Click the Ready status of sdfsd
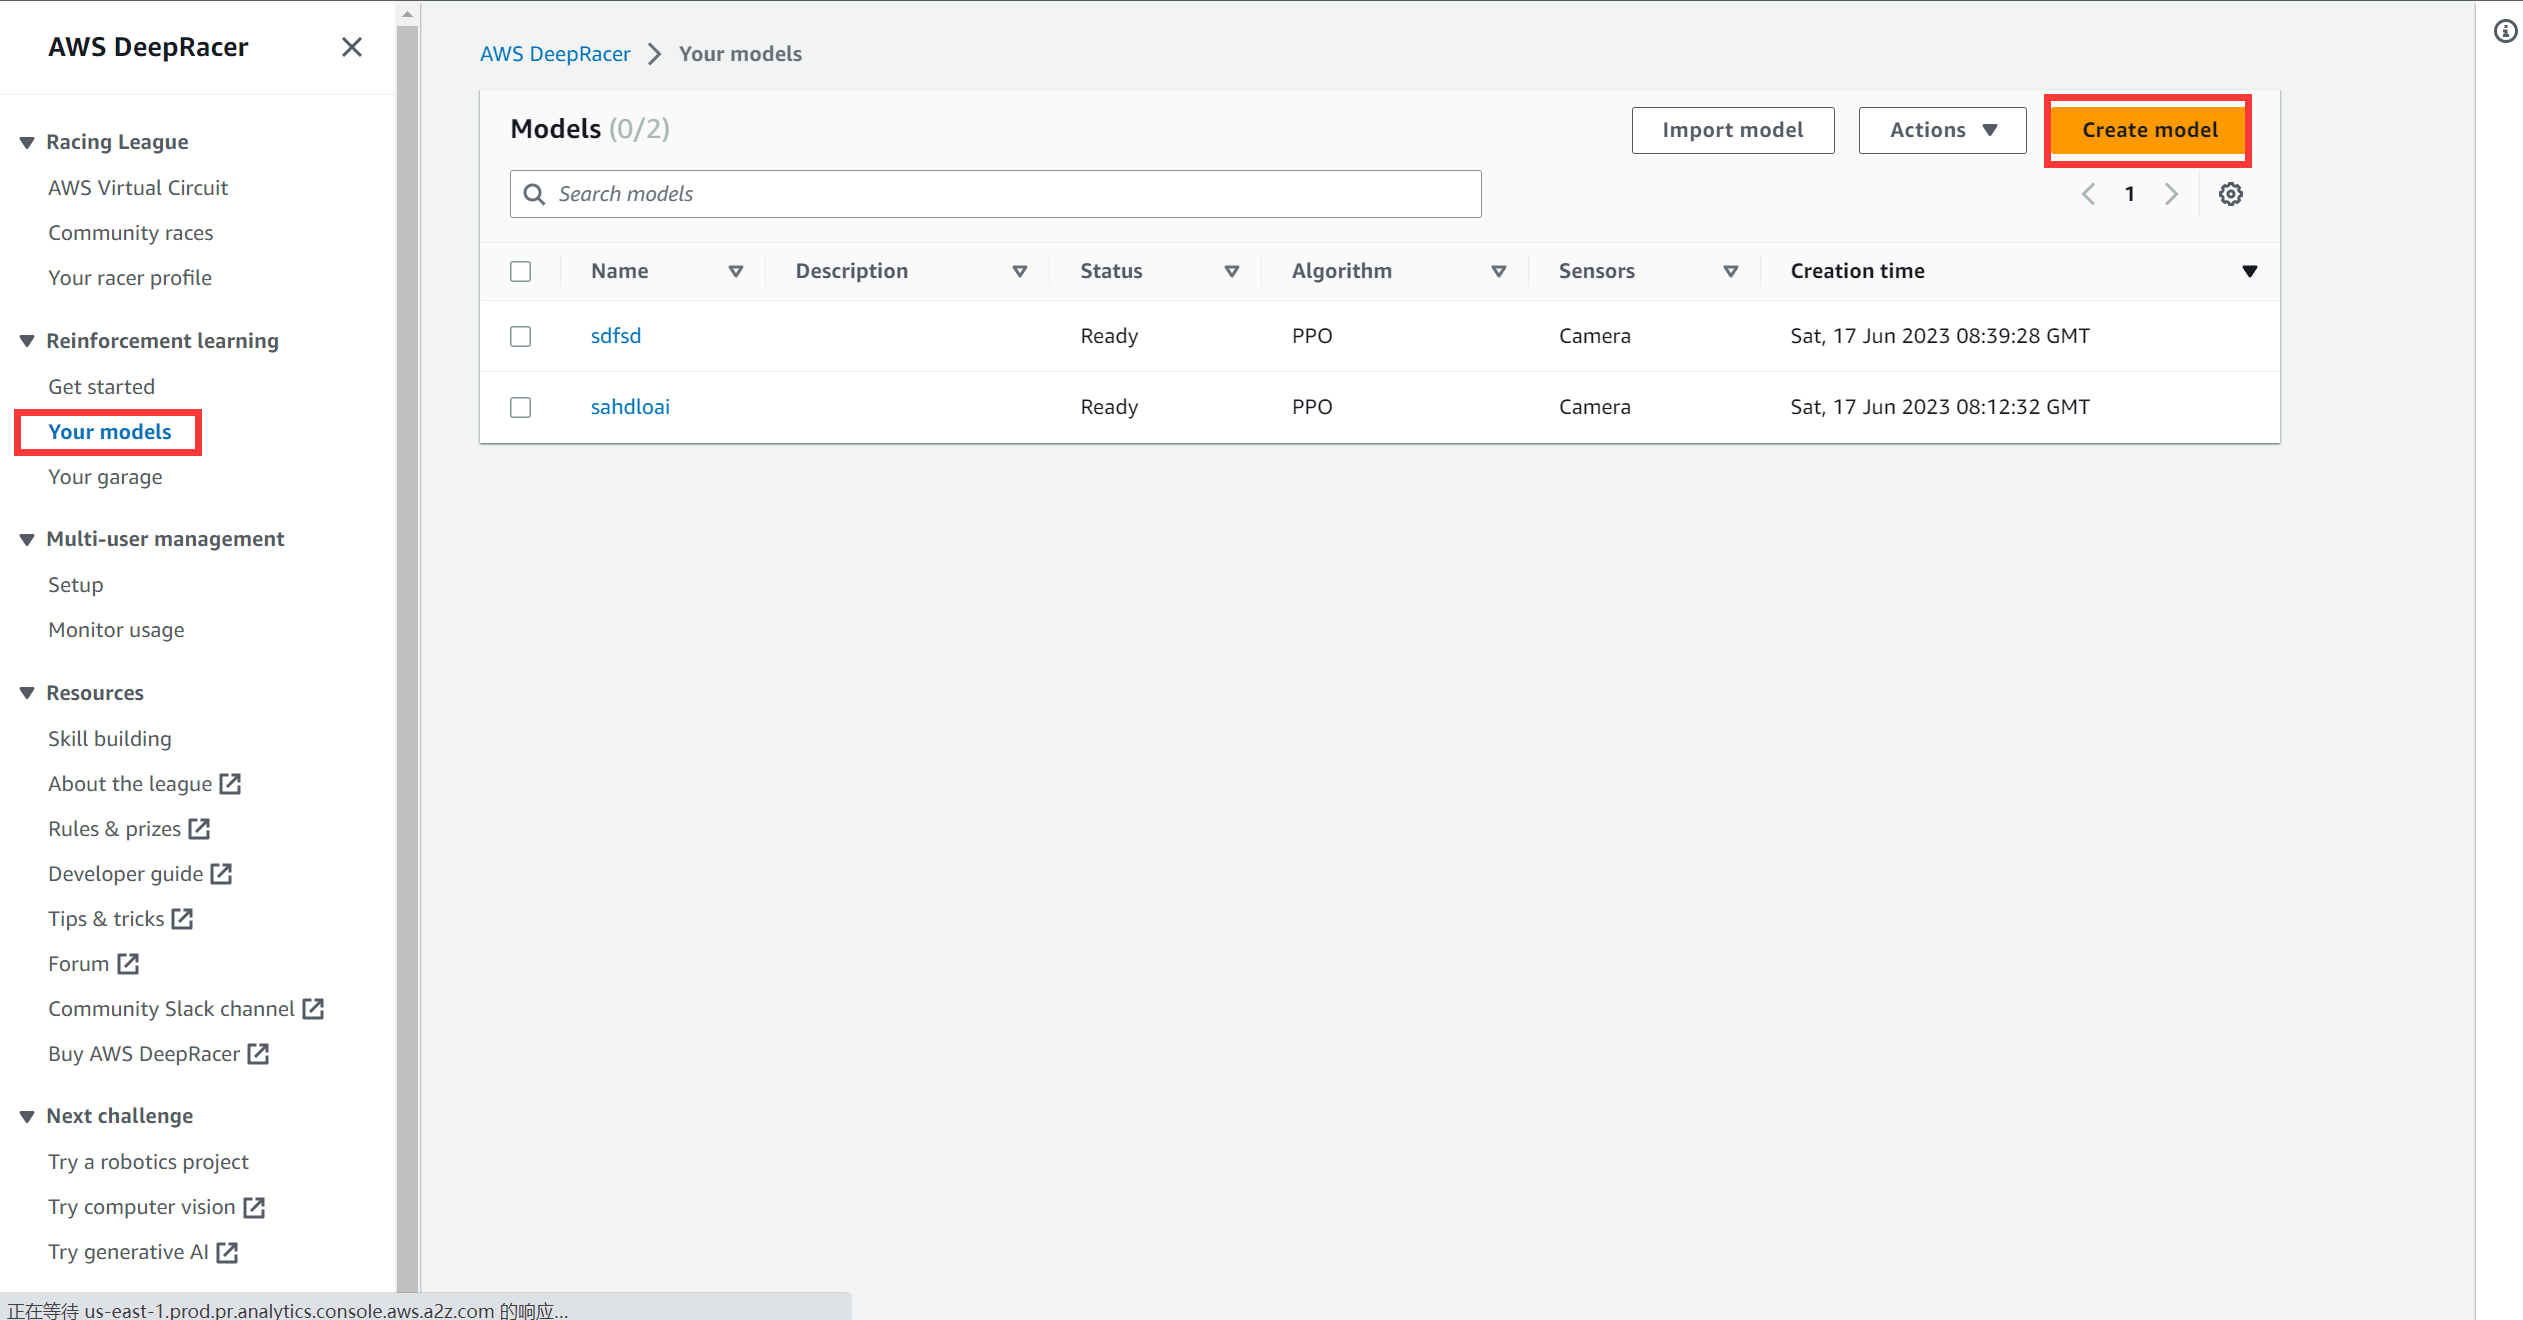The image size is (2523, 1320). click(1109, 336)
